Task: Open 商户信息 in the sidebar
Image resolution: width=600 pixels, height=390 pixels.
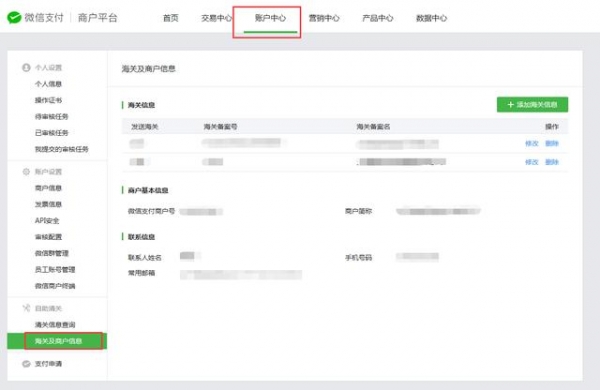Action: click(48, 188)
